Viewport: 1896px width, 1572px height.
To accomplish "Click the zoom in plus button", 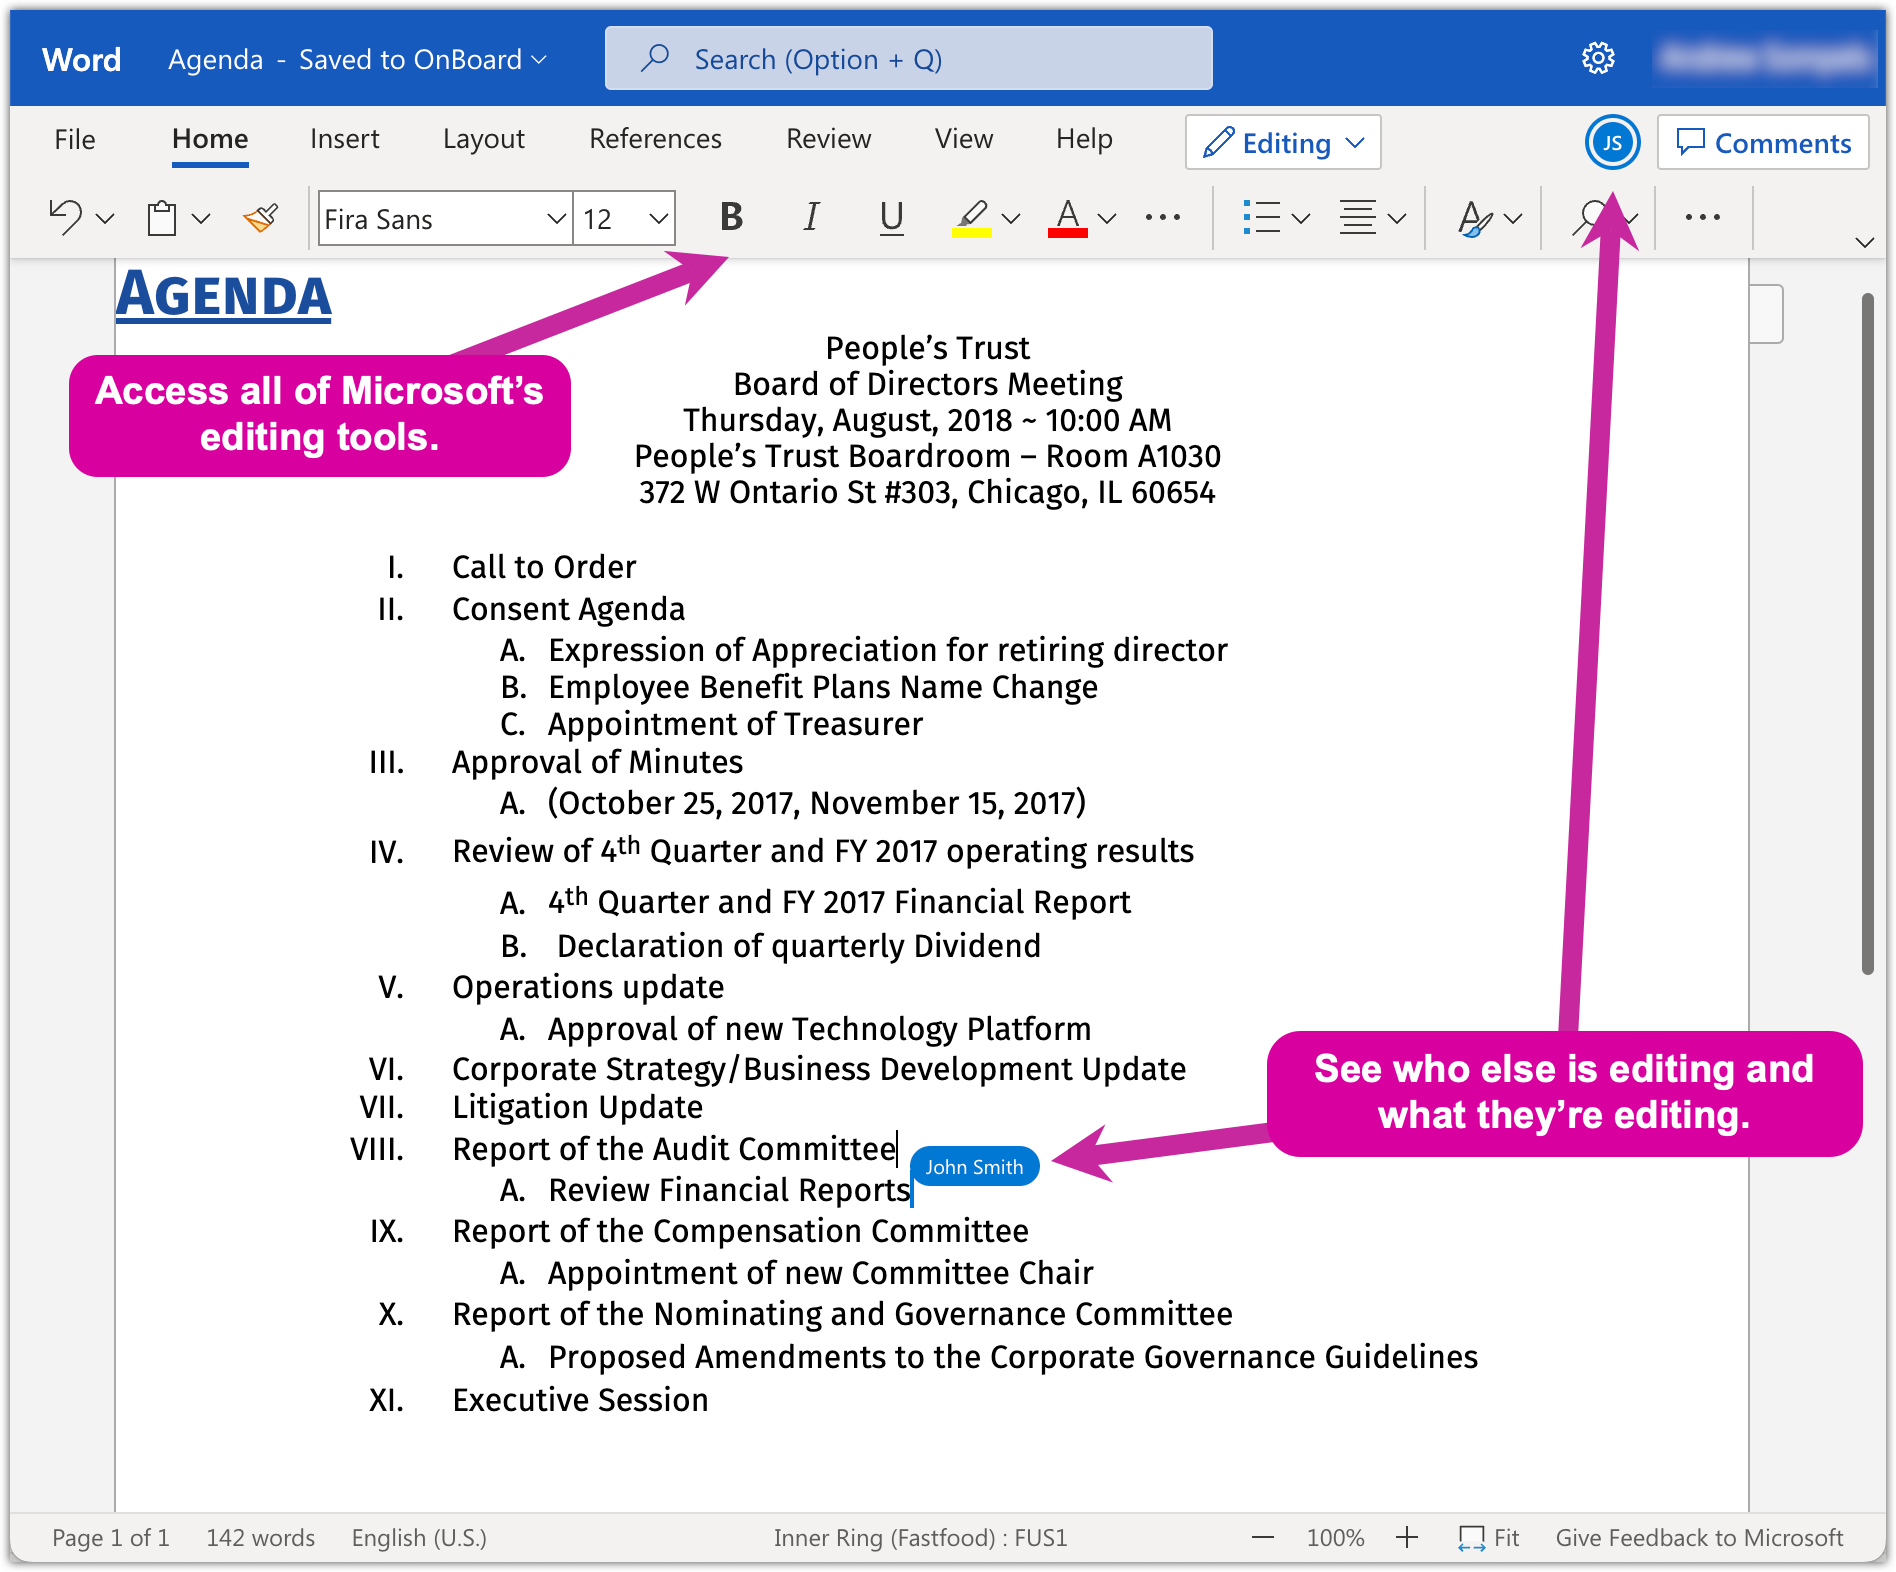I will click(x=1407, y=1537).
